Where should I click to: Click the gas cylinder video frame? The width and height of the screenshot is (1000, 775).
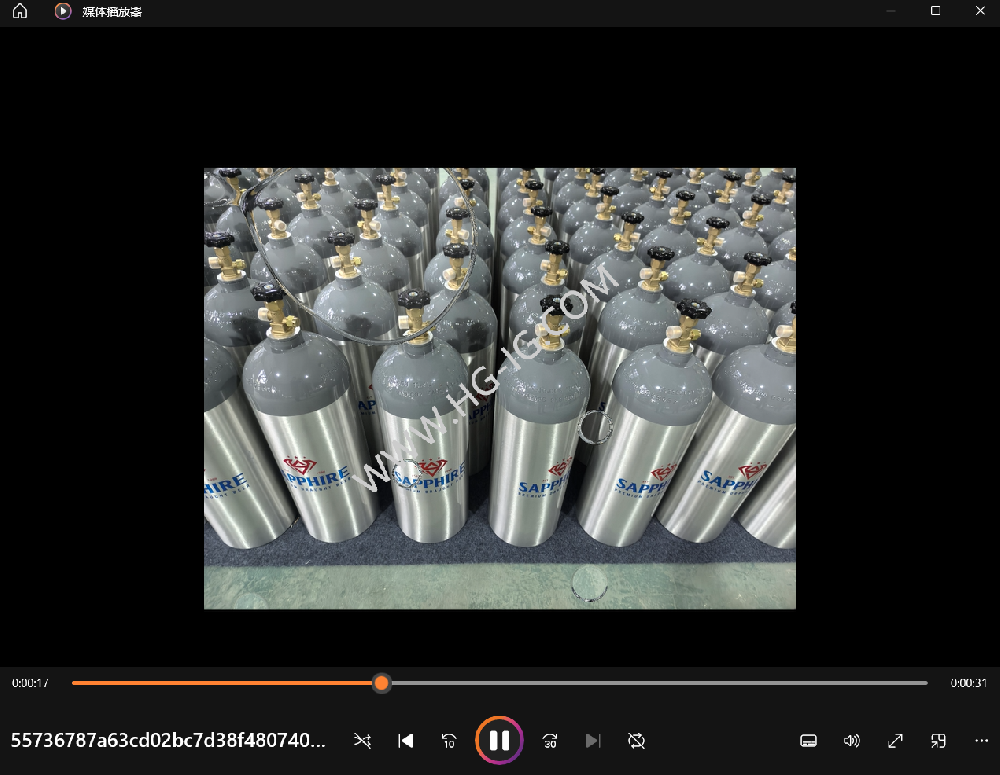(500, 388)
